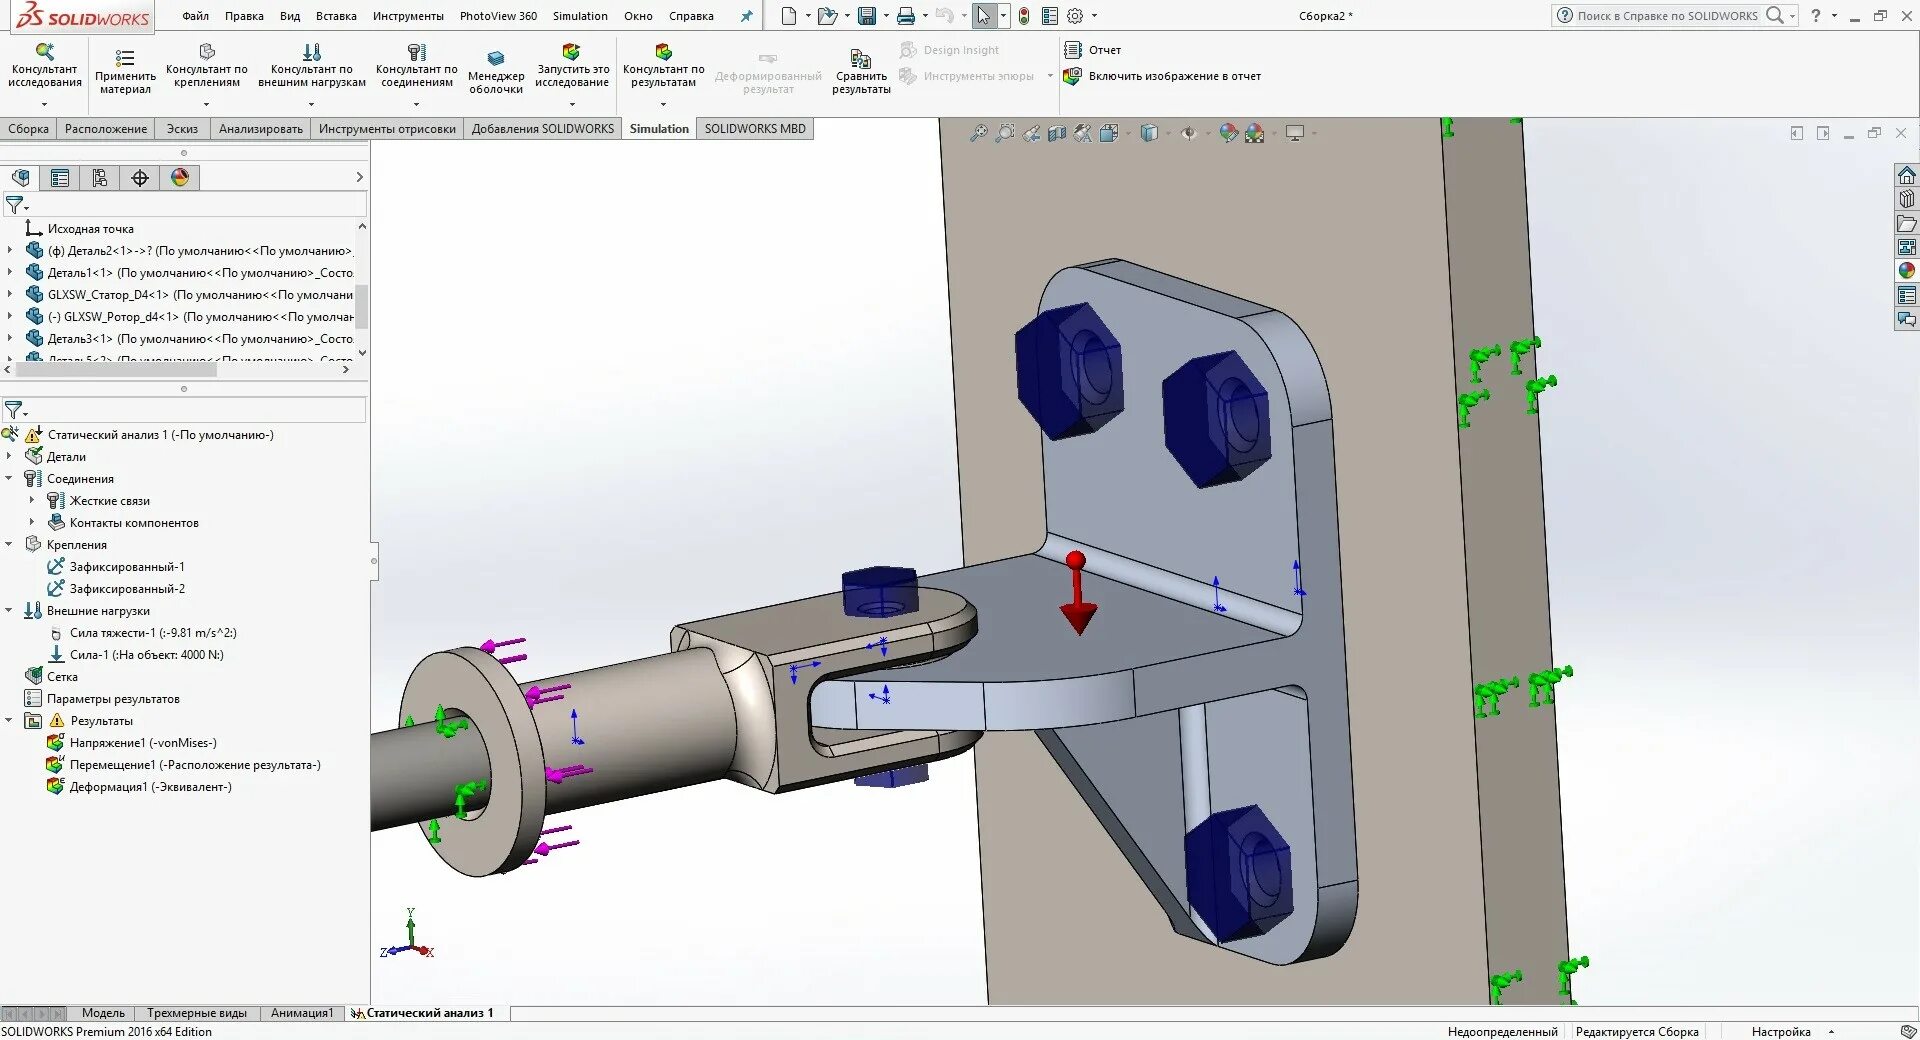Click Zoom to Fit in the view toolbar

point(979,133)
